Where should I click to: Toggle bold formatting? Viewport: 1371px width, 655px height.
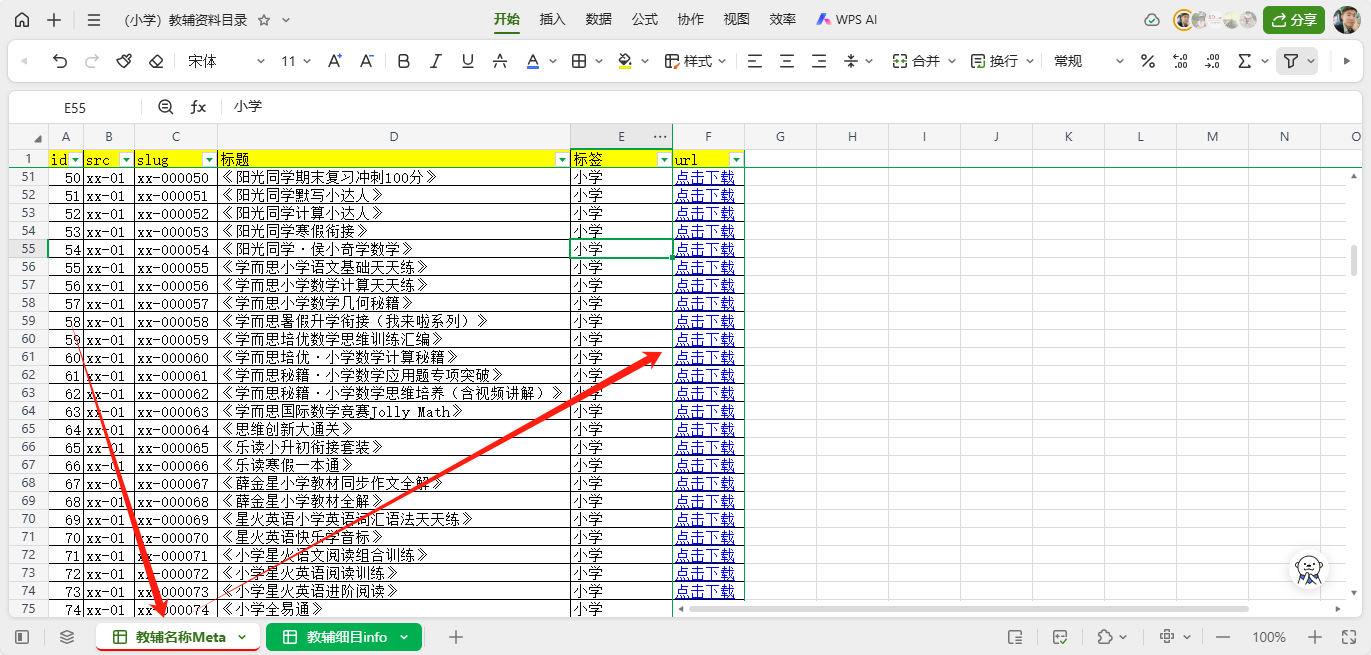click(x=404, y=61)
